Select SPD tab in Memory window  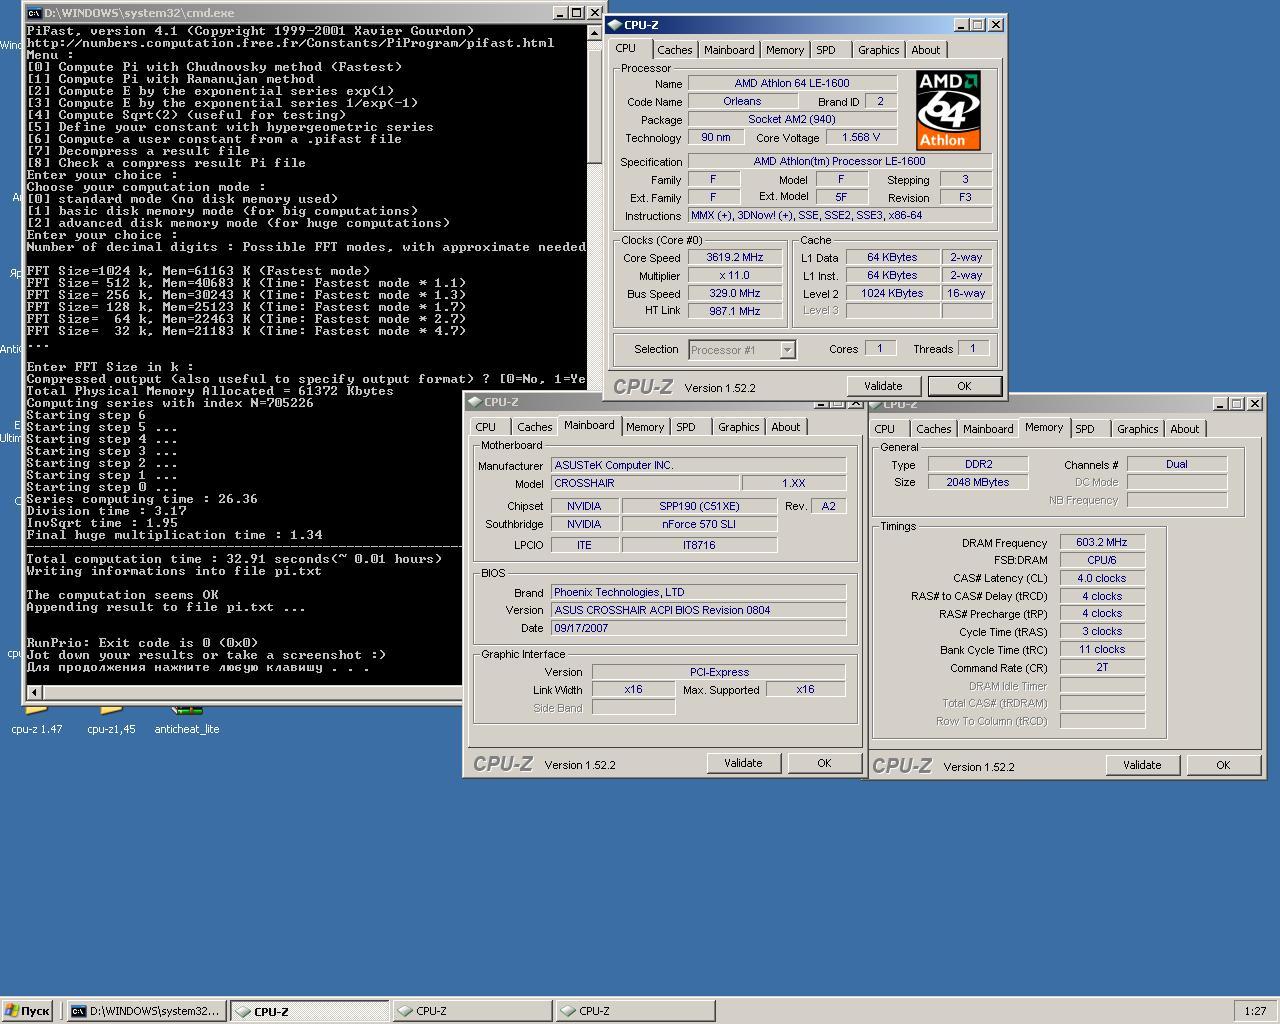point(1084,429)
